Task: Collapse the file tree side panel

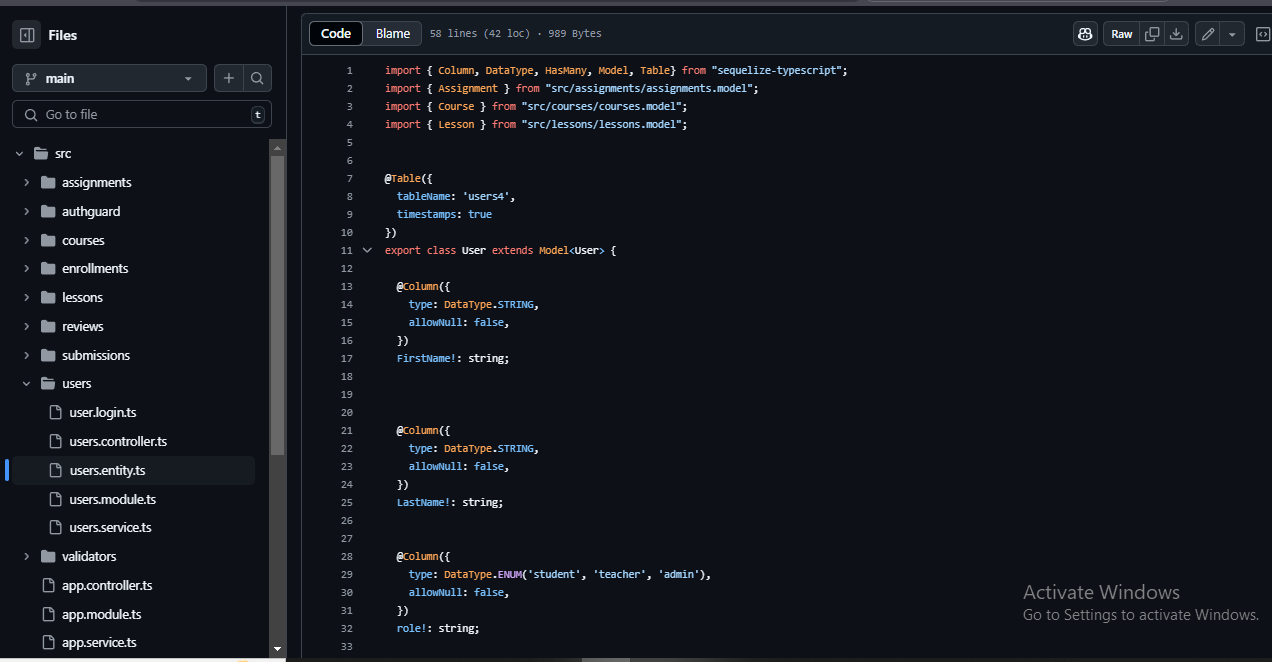Action: pos(27,35)
